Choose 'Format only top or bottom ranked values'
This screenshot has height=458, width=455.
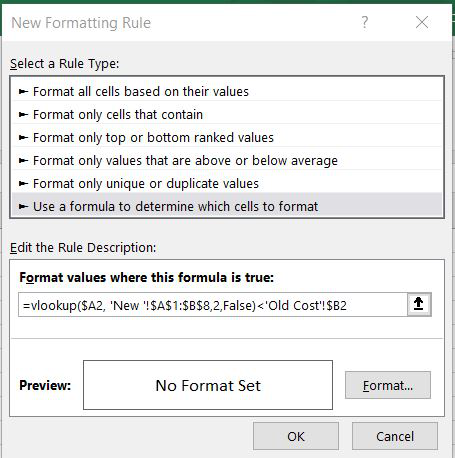coord(227,137)
